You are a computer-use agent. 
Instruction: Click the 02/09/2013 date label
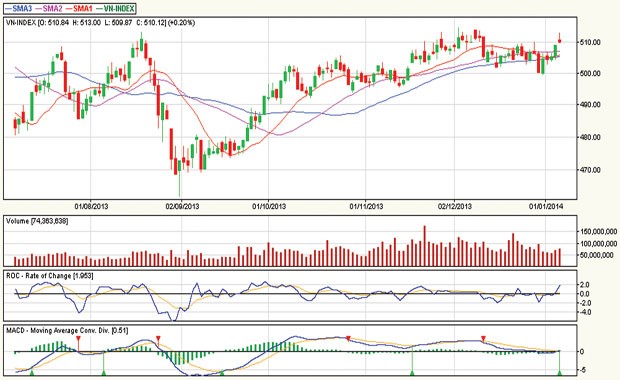point(182,206)
